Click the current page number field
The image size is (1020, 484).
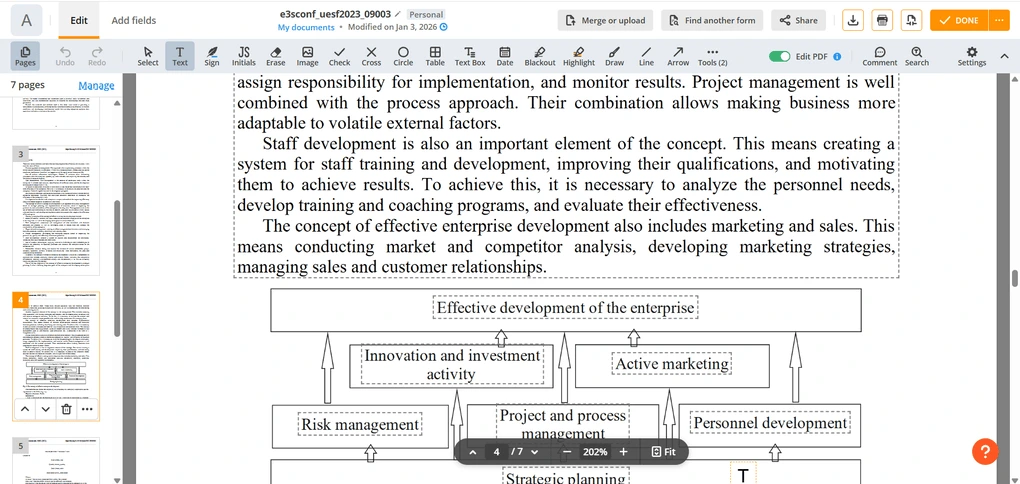click(496, 451)
